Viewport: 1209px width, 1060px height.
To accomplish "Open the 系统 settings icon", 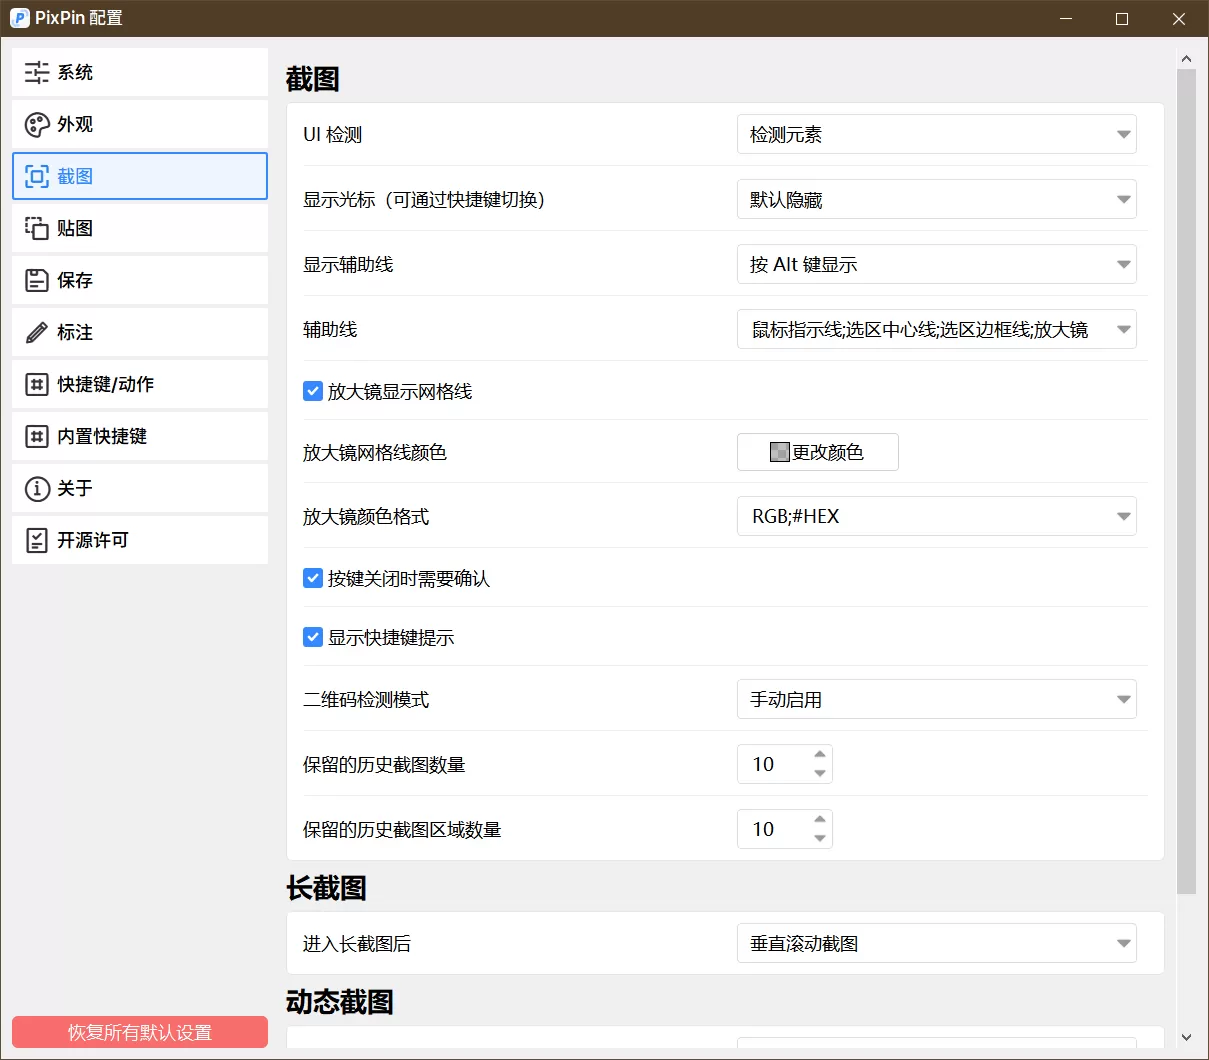I will (x=35, y=71).
